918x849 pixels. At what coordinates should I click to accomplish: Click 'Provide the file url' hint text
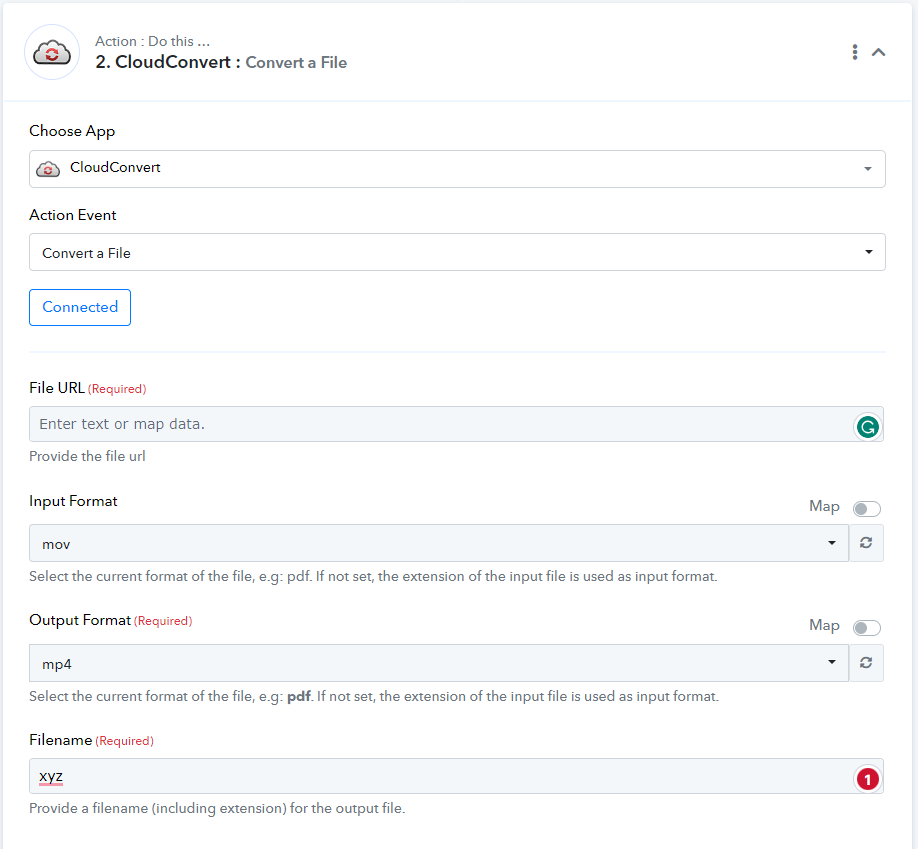87,456
